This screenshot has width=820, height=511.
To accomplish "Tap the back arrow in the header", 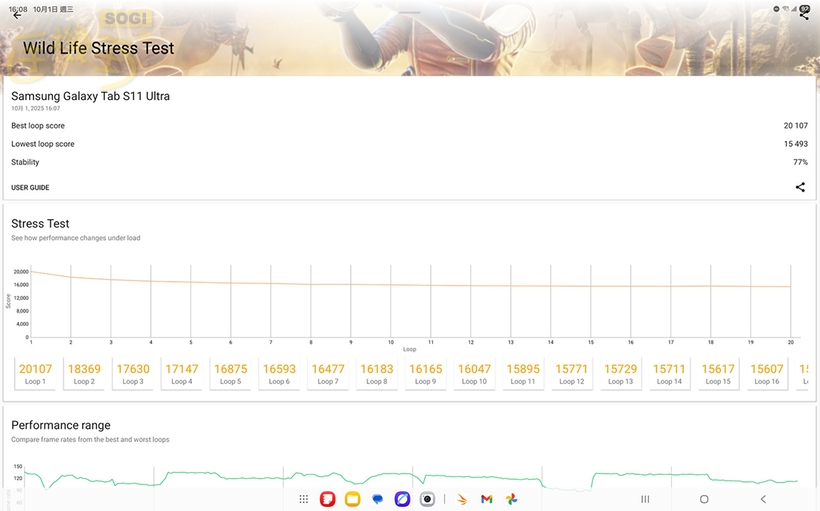I will [x=17, y=15].
